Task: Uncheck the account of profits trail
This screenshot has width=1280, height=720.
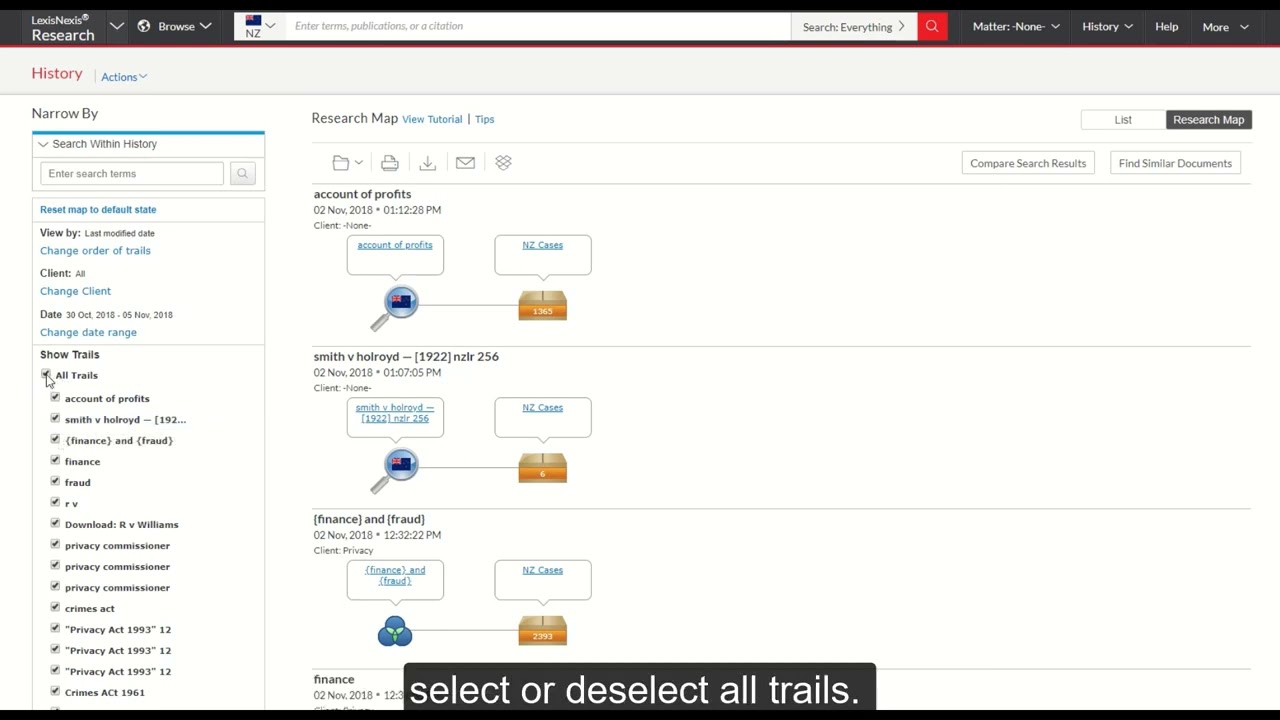Action: [55, 397]
